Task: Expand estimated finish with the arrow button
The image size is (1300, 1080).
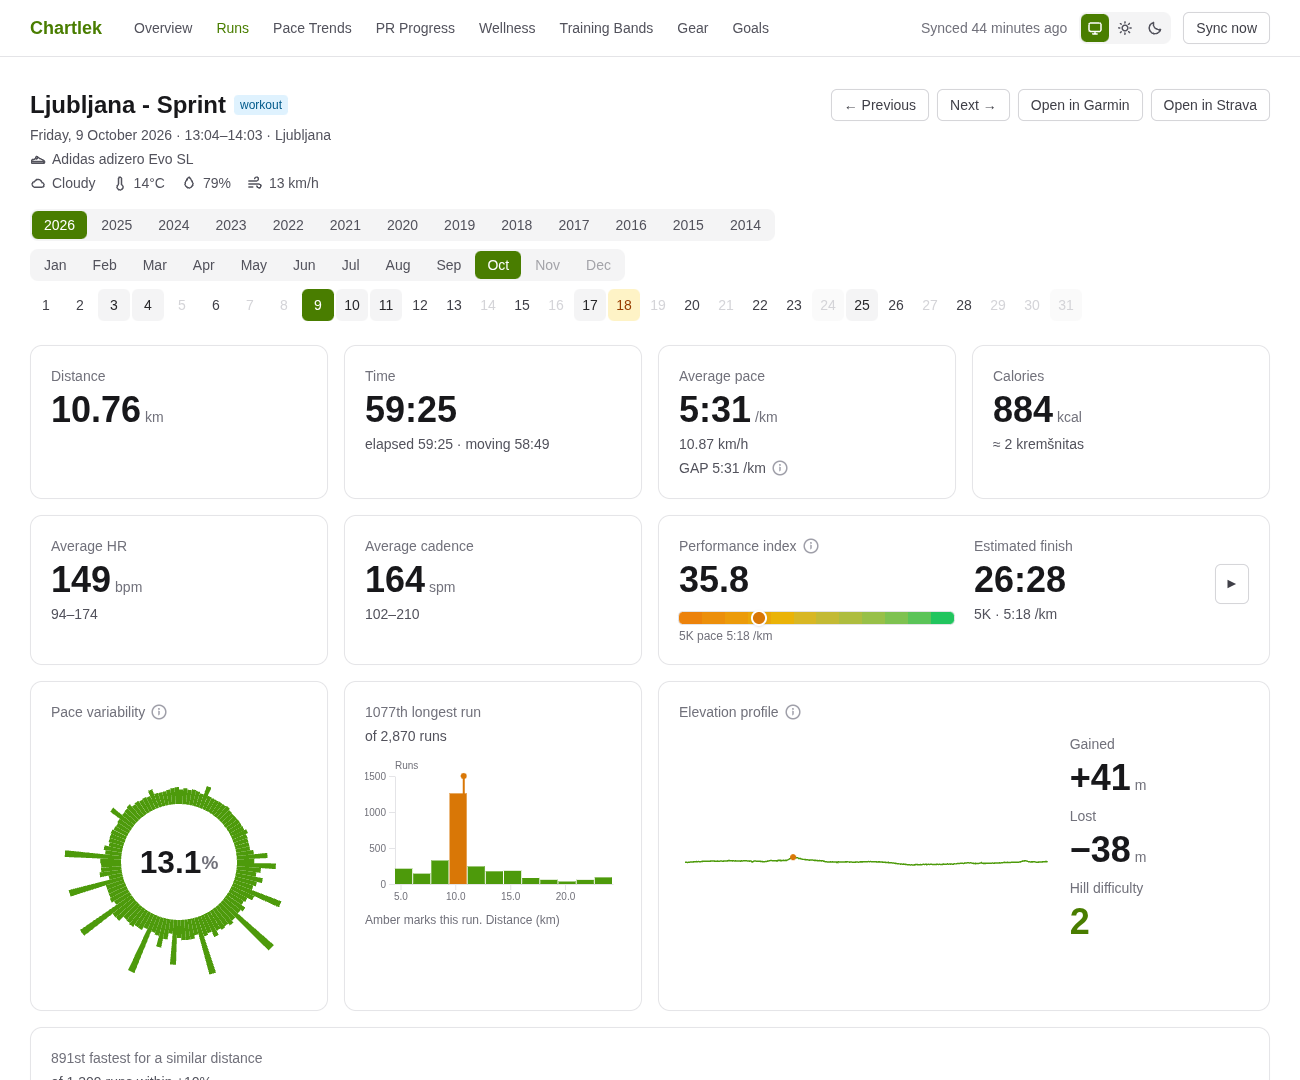Action: pos(1232,584)
